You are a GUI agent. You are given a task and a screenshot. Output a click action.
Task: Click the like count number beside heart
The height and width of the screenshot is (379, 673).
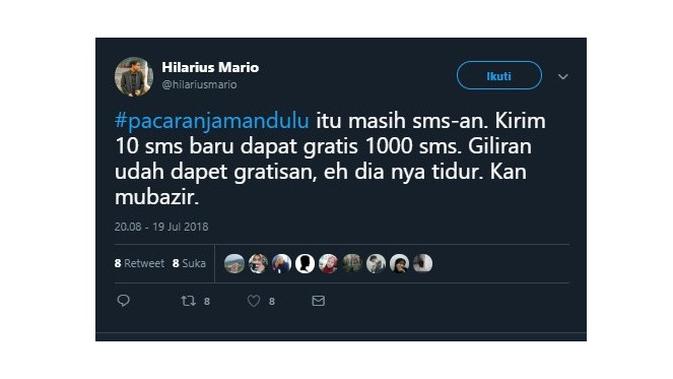[x=272, y=302]
